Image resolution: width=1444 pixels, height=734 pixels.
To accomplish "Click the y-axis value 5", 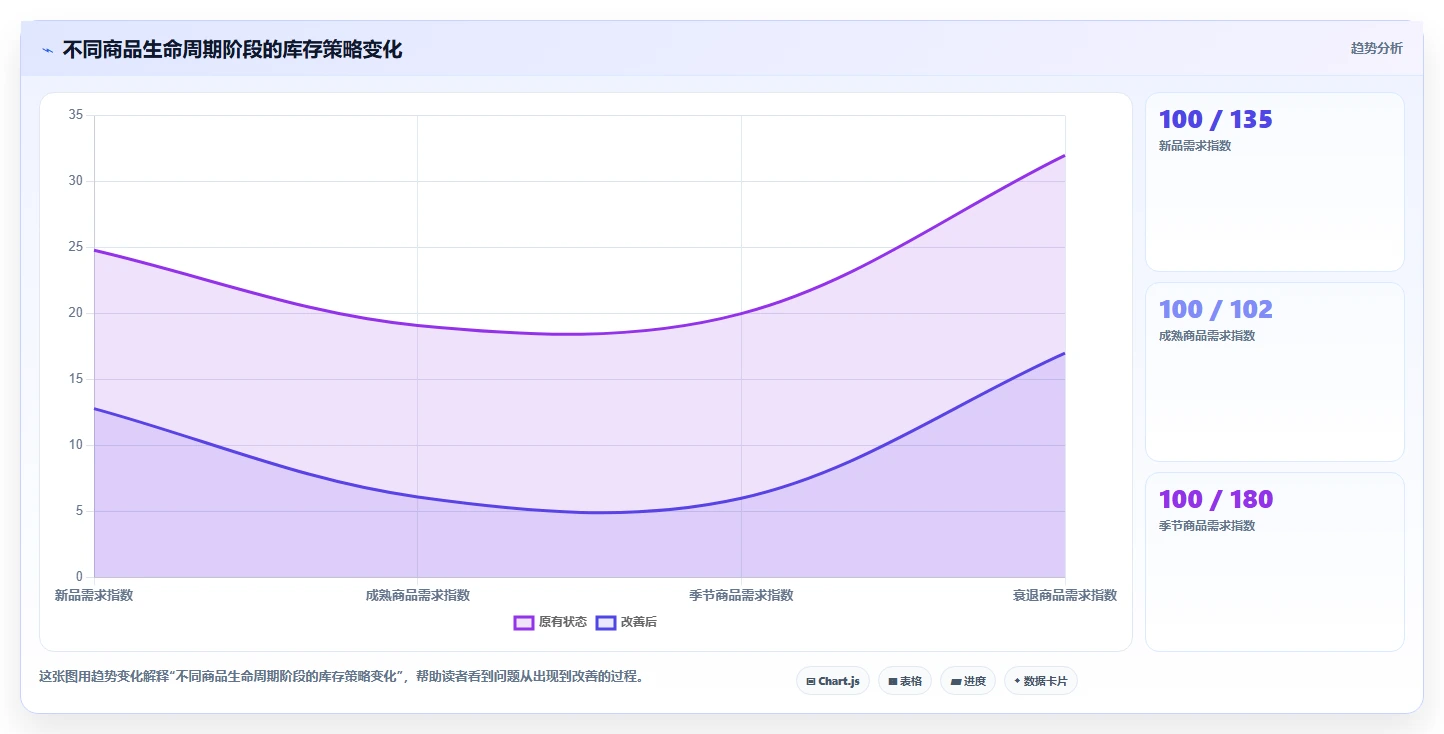I will (80, 511).
